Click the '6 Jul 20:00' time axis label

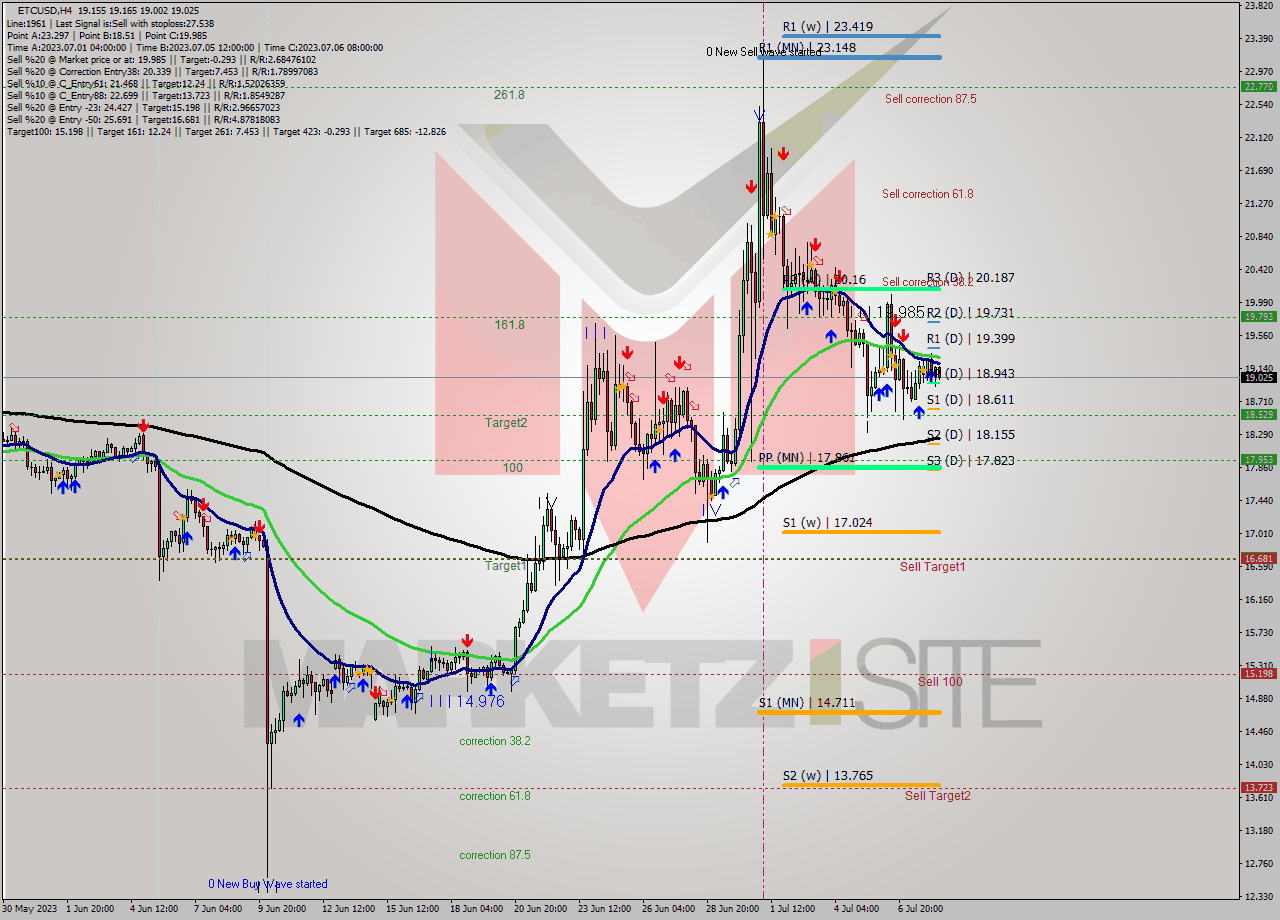coord(920,909)
